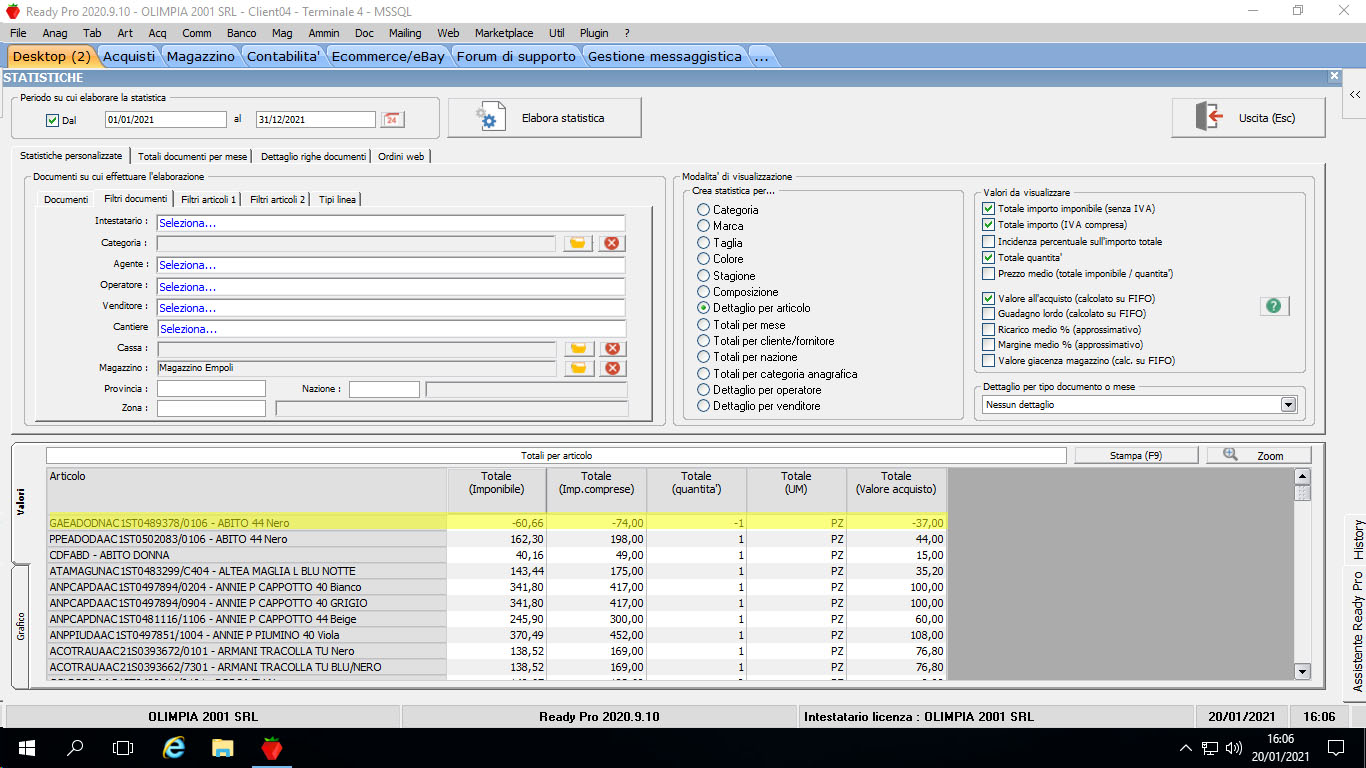Click the Stampa (F9) button
The image size is (1366, 768).
(x=1136, y=456)
